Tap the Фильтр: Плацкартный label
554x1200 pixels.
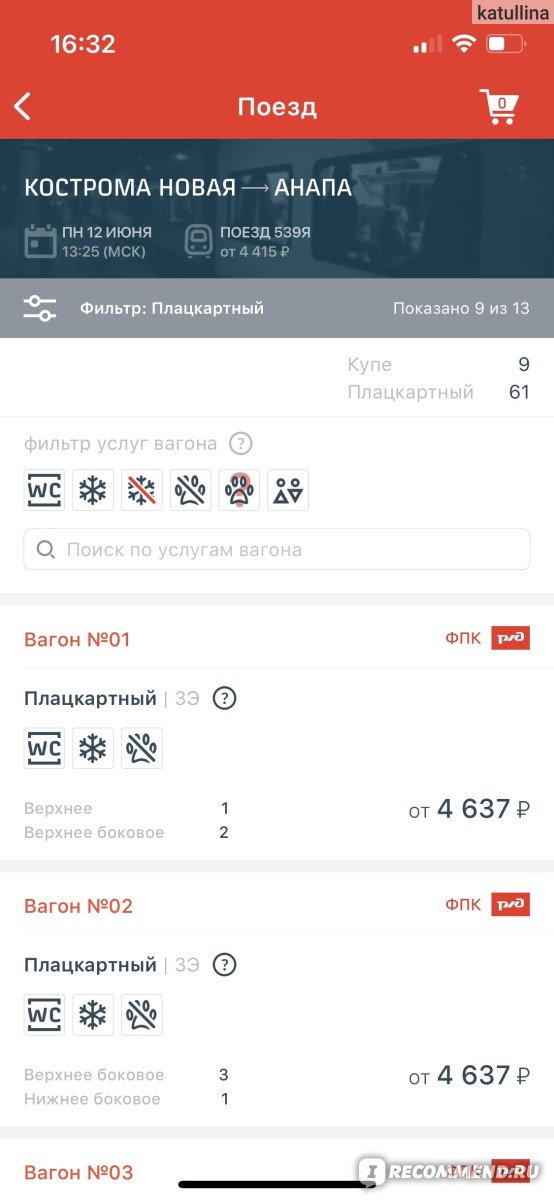click(172, 308)
